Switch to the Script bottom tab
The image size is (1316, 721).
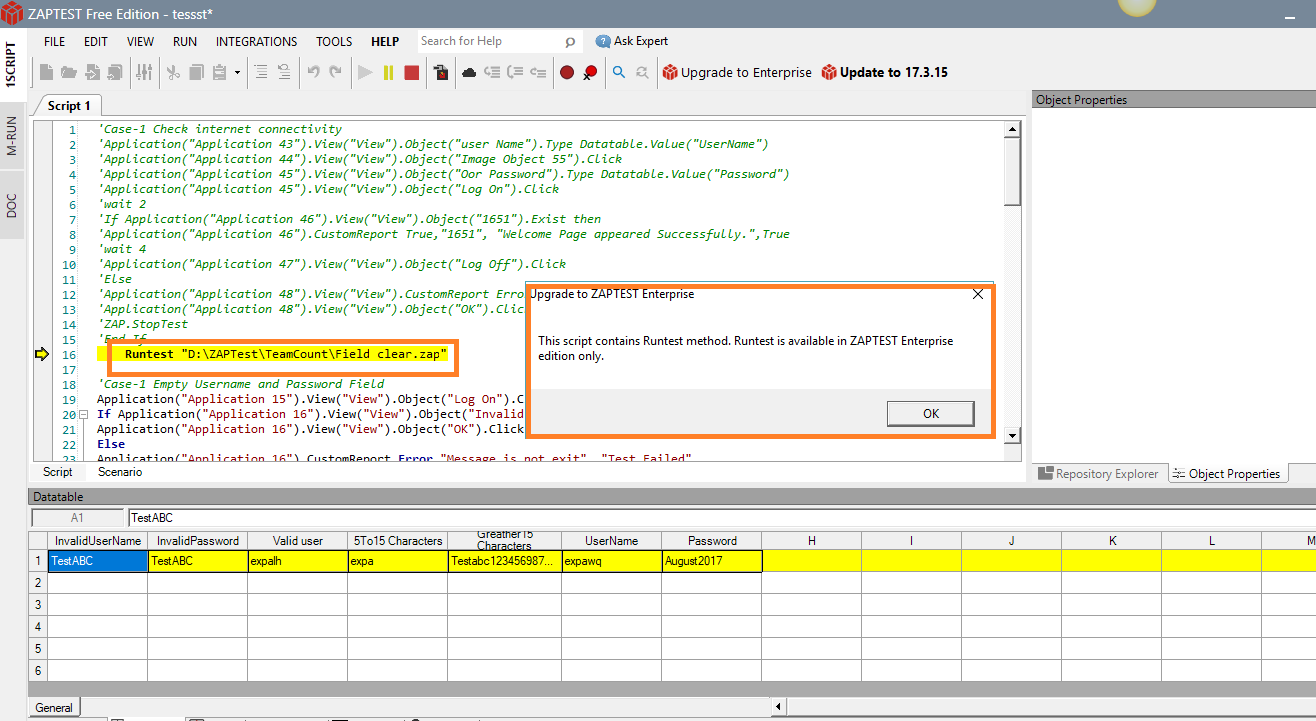(x=58, y=472)
